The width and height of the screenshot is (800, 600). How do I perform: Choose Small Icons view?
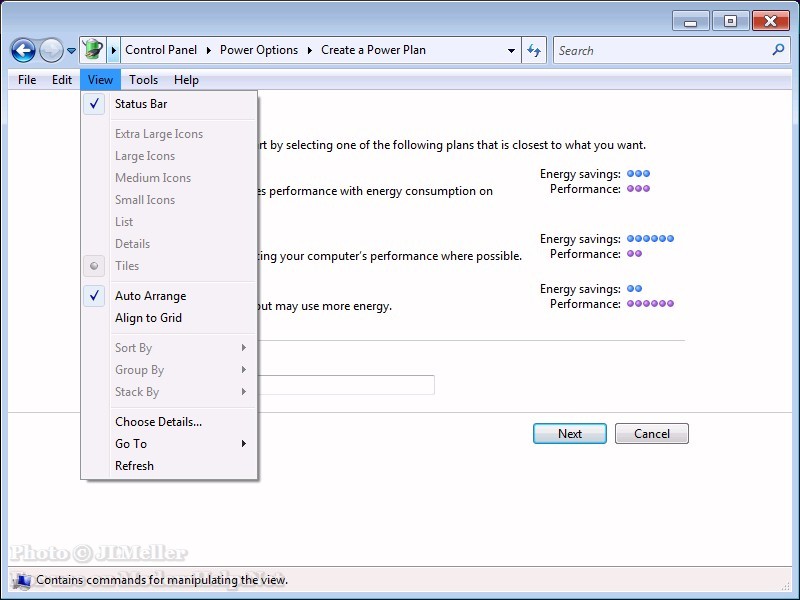pyautogui.click(x=169, y=199)
